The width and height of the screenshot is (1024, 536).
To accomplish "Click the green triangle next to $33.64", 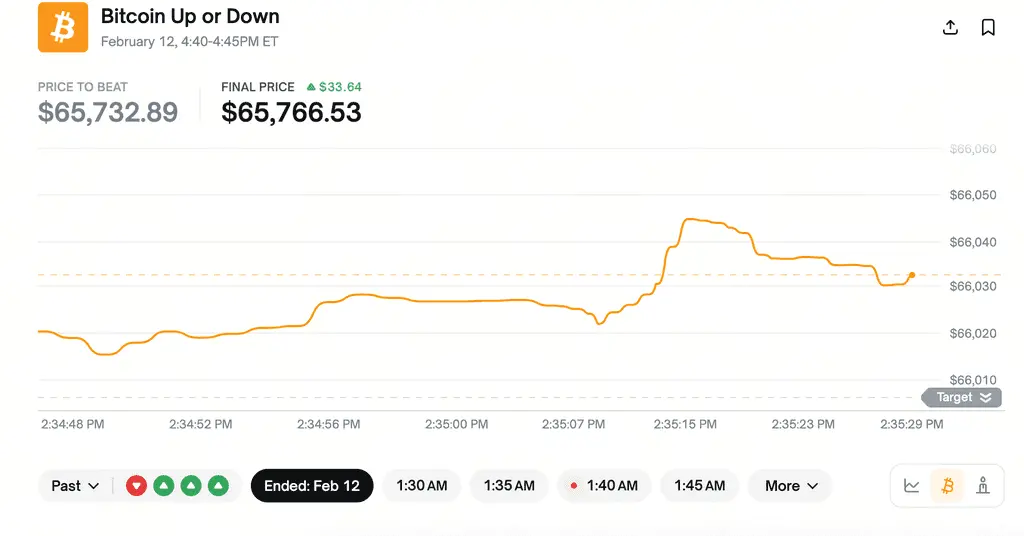I will [x=311, y=87].
